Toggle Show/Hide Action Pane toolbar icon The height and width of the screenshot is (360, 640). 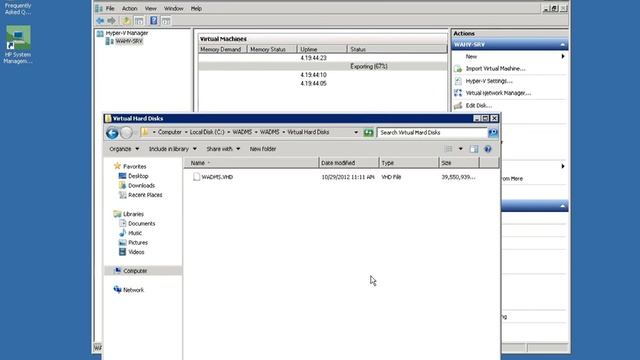[166, 20]
